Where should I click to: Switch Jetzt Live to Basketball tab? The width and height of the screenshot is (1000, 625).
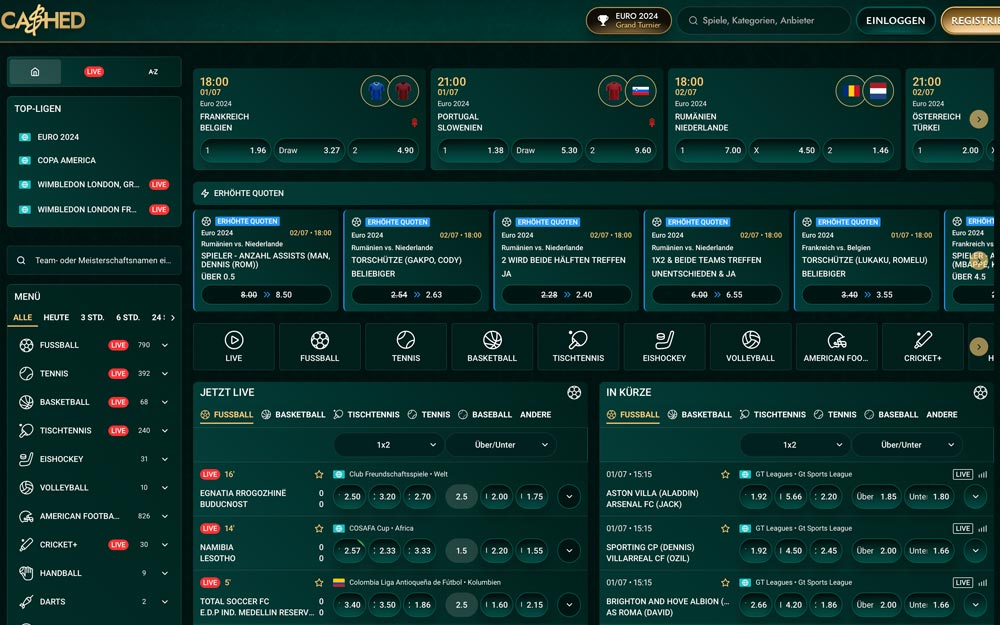(294, 415)
